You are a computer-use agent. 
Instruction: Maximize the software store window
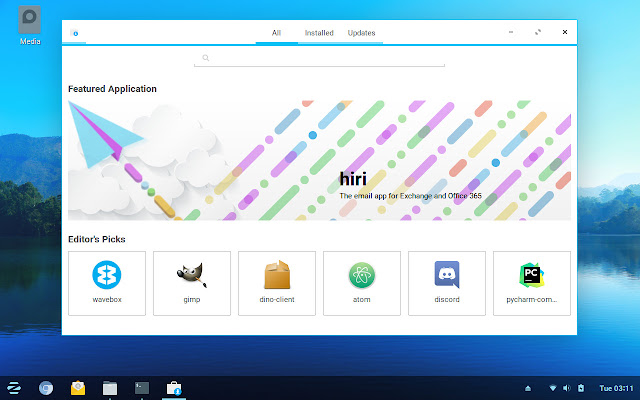coord(538,32)
